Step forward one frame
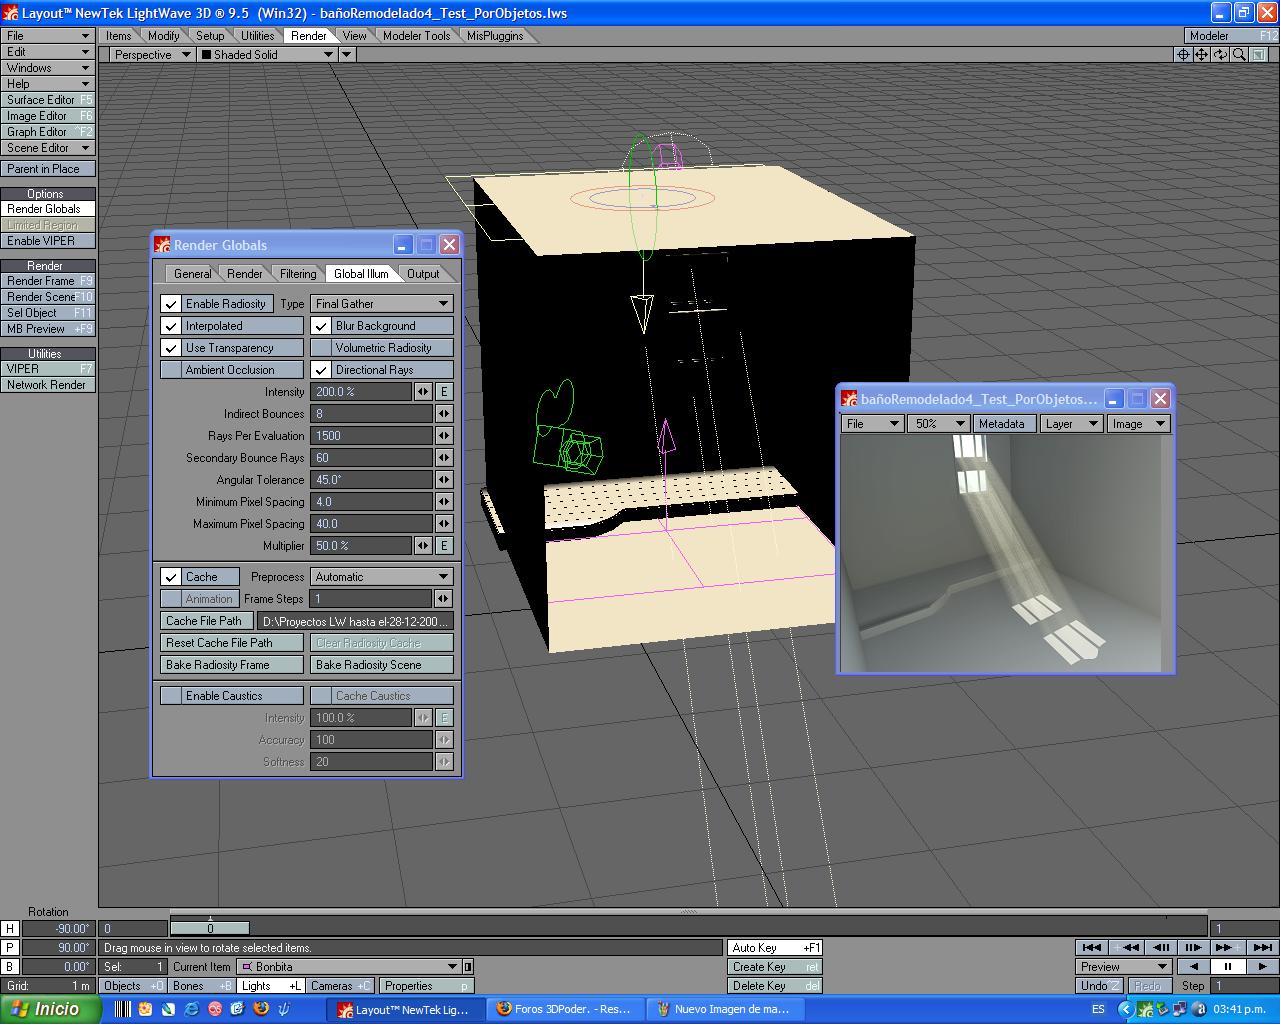This screenshot has height=1024, width=1280. coord(1194,947)
